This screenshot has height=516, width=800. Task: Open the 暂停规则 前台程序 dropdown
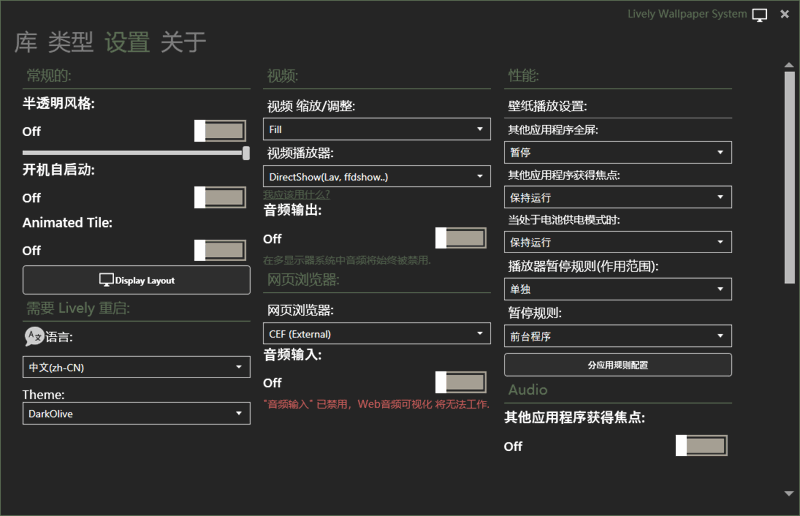tap(618, 336)
